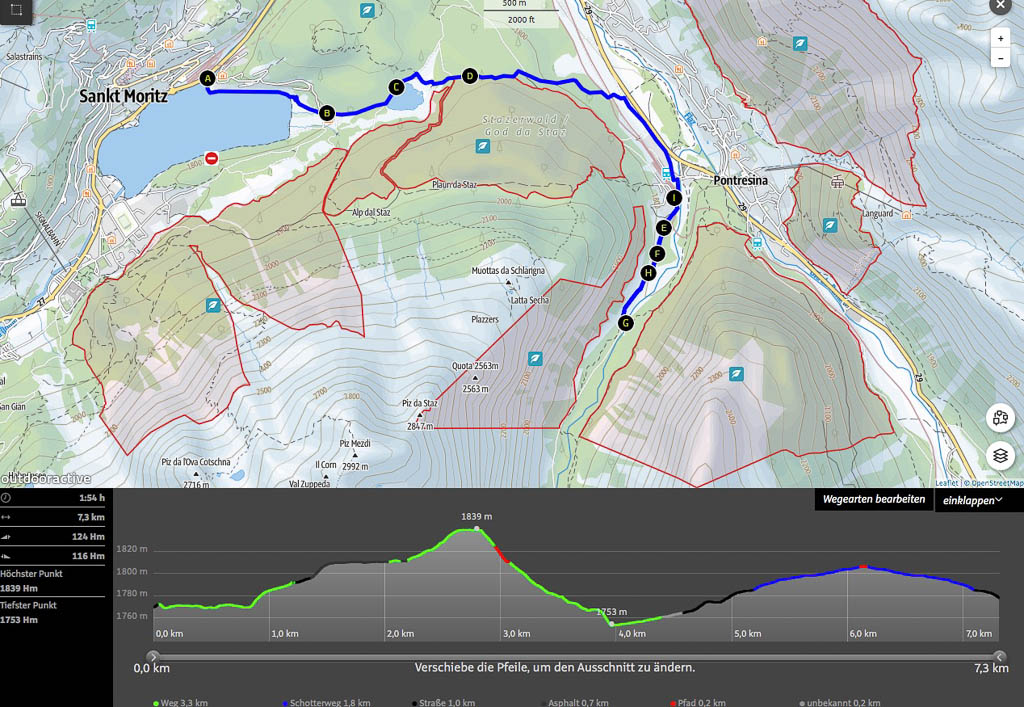Zoom in the map with plus button
This screenshot has width=1024, height=707.
tap(1000, 38)
